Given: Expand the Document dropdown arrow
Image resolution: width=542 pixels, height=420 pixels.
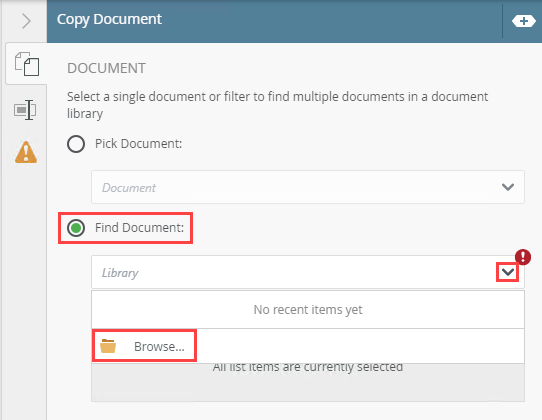Looking at the screenshot, I should pyautogui.click(x=508, y=187).
